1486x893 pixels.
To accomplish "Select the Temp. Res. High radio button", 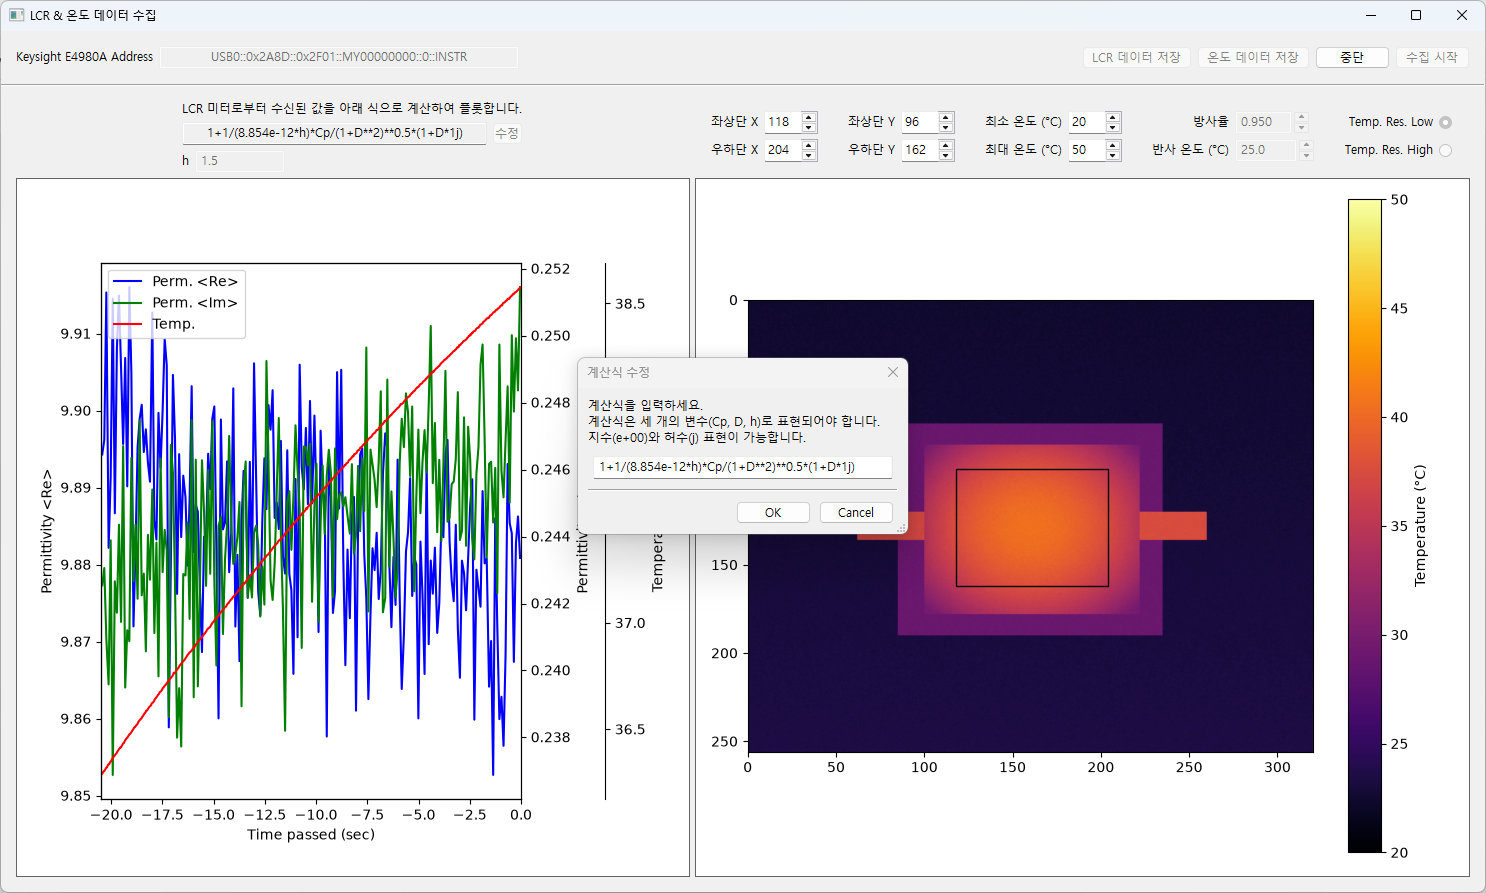I will (x=1445, y=150).
